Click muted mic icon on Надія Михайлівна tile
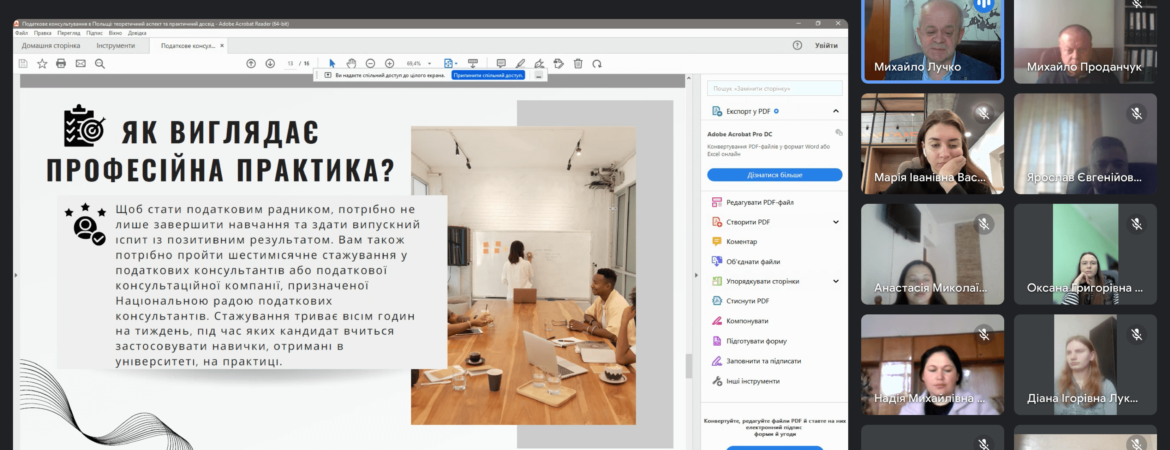The image size is (1170, 450). coord(984,334)
